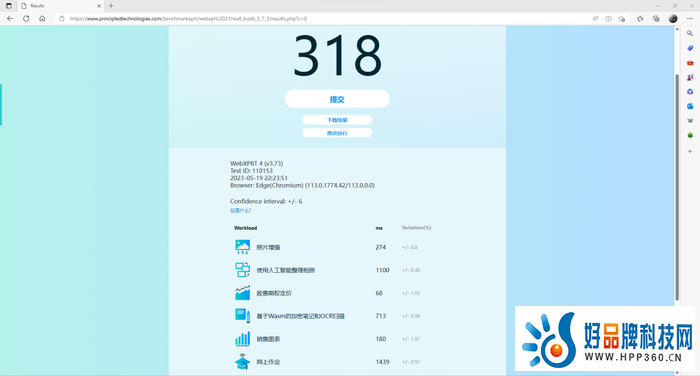Open a new tab with plus button
Image resolution: width=700 pixels, height=376 pixels.
[111, 6]
